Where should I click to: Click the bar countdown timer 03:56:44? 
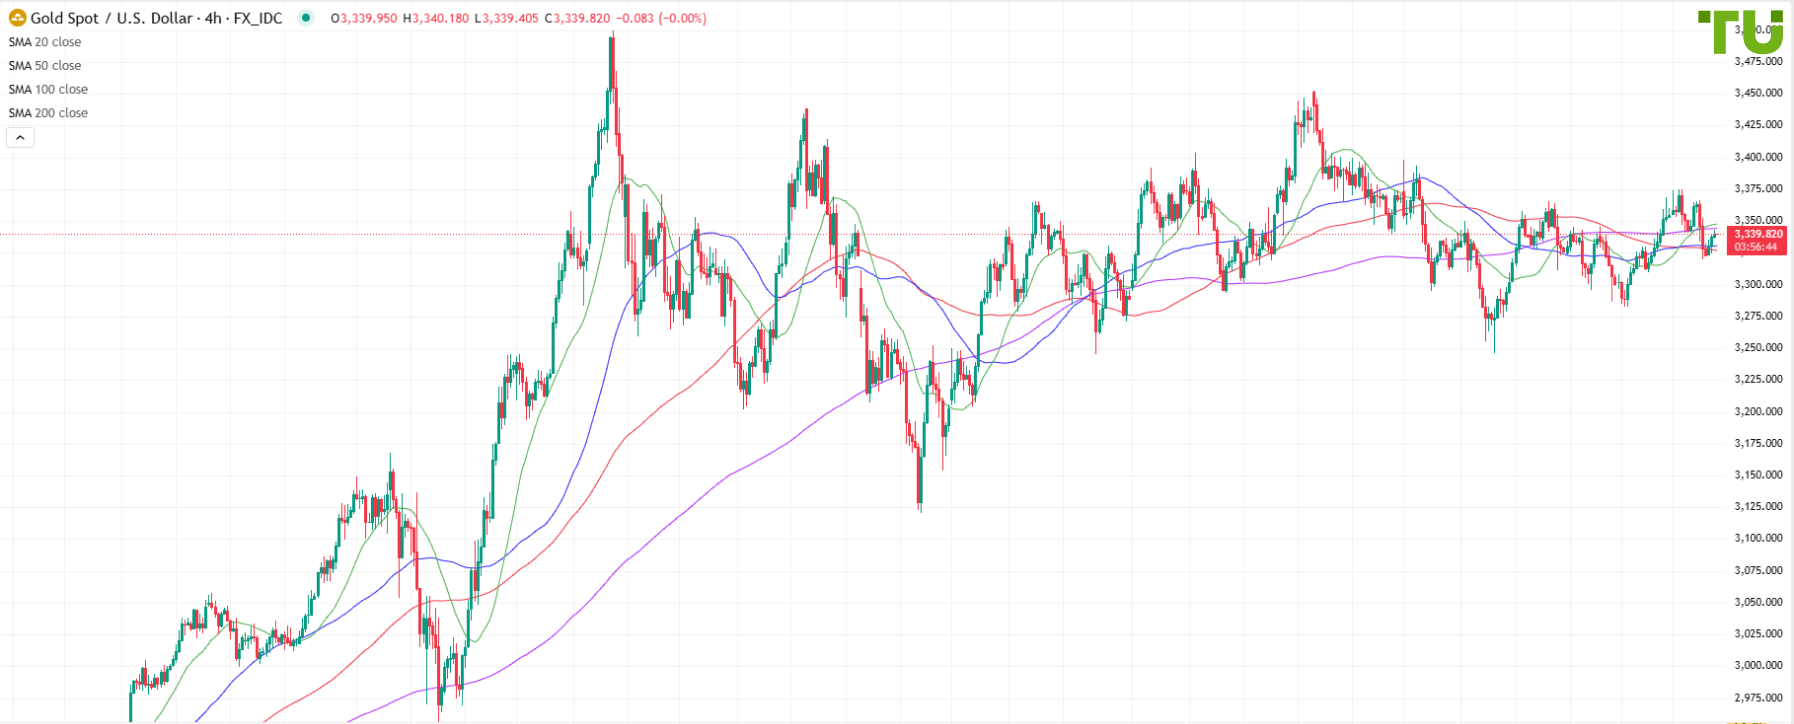[1758, 247]
